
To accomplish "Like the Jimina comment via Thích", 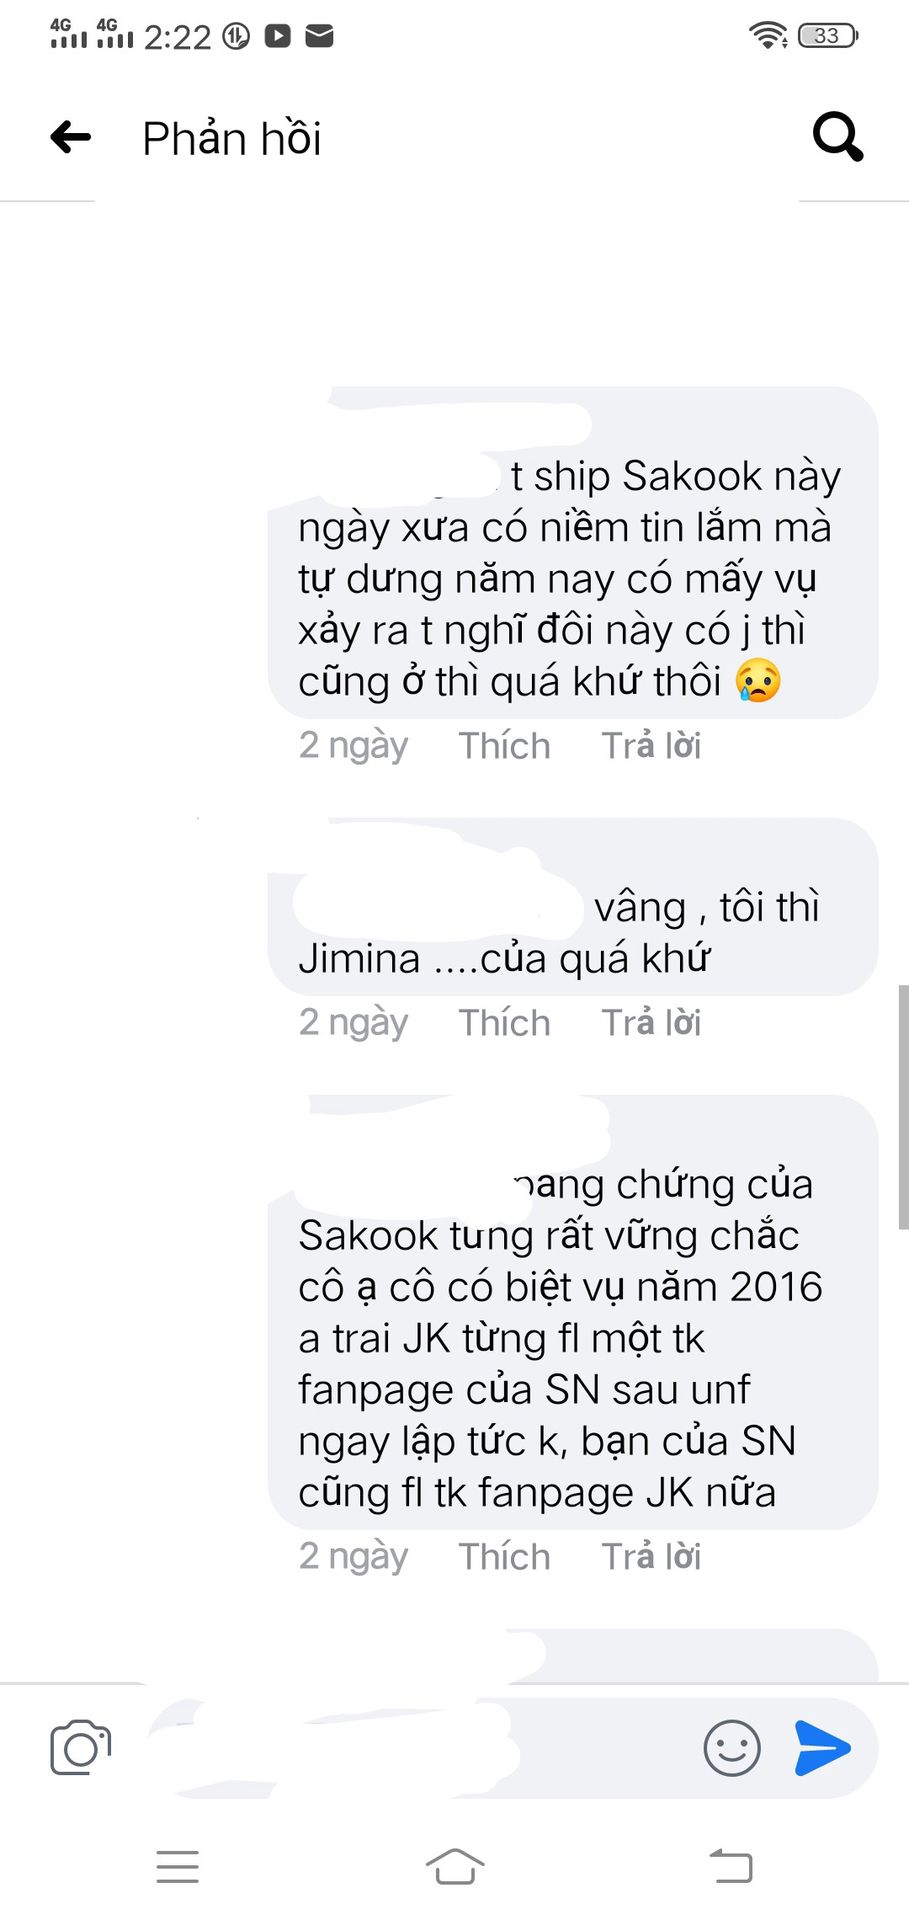I will coord(504,1023).
